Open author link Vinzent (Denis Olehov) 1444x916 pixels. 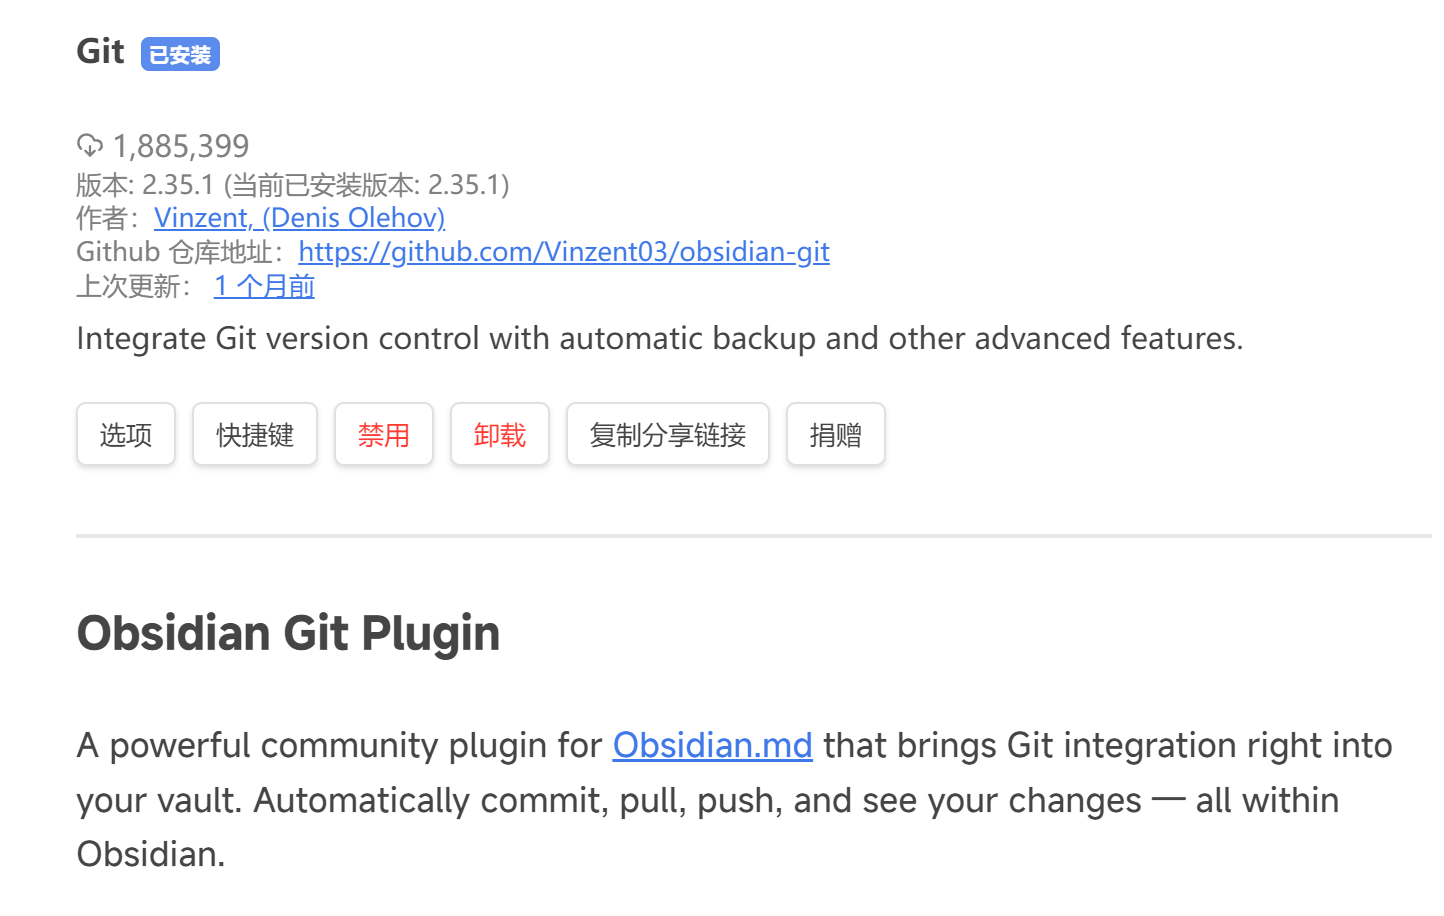pos(299,218)
